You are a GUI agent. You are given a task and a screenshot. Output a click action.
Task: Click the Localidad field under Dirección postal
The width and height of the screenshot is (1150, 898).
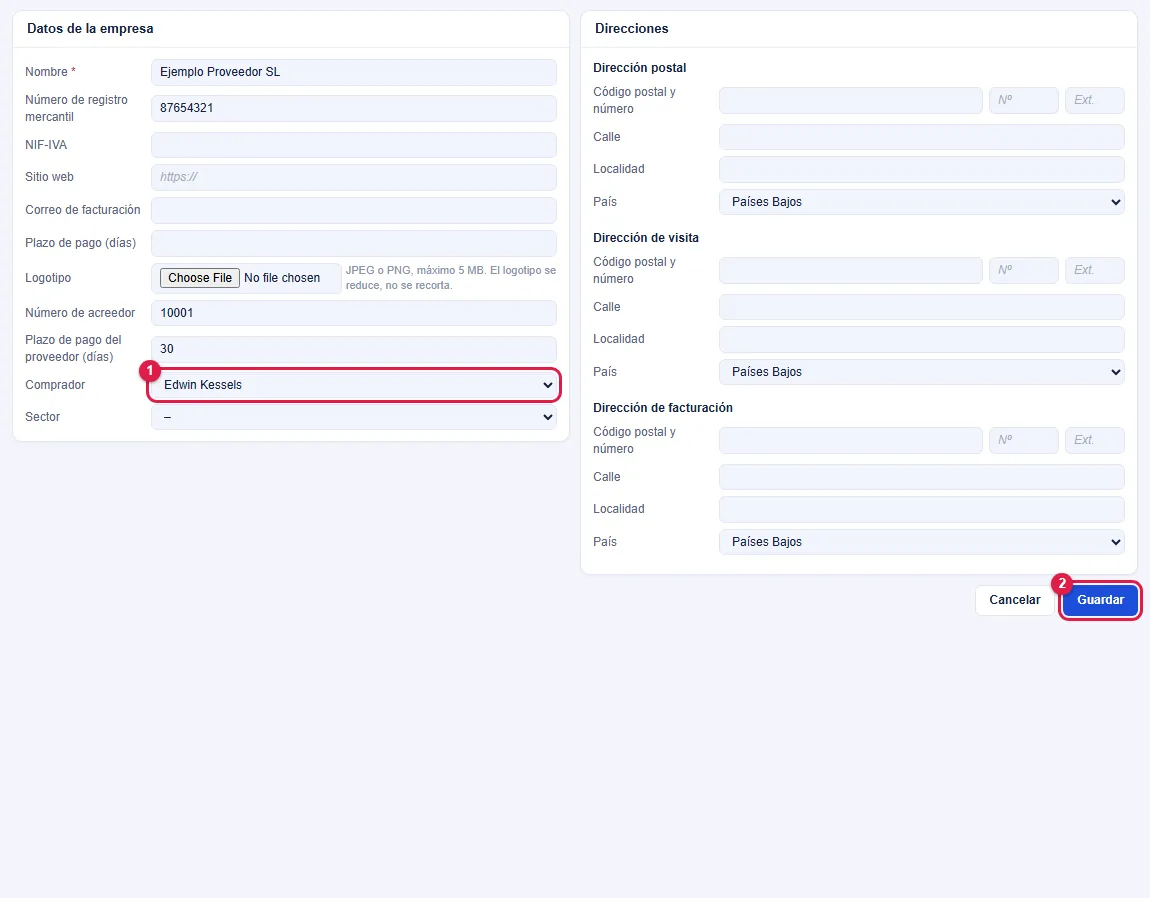[x=921, y=169]
